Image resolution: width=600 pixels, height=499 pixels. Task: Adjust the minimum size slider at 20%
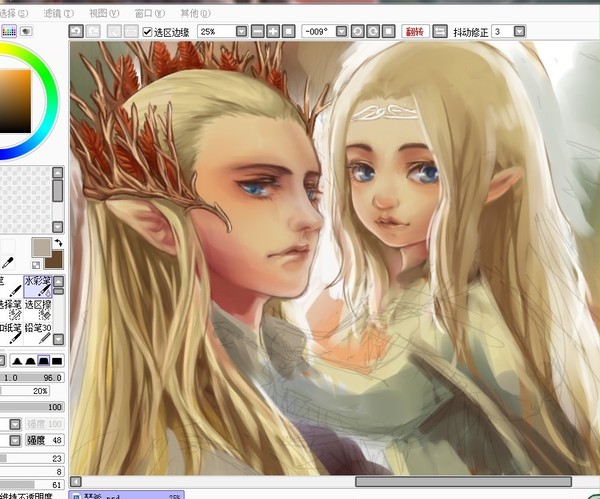coord(25,391)
